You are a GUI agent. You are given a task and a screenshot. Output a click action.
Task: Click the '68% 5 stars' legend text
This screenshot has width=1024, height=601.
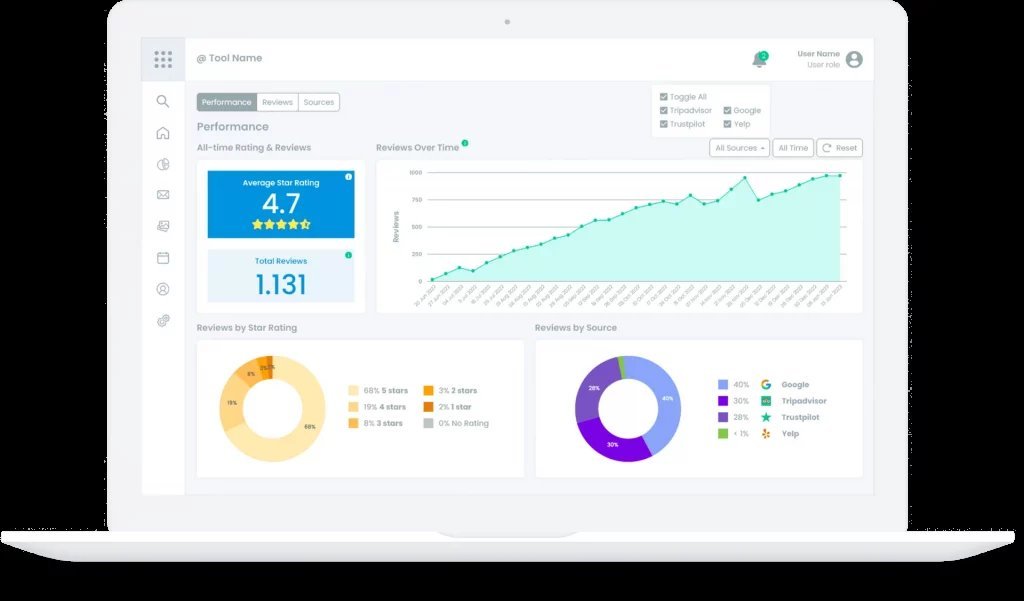[x=385, y=391]
